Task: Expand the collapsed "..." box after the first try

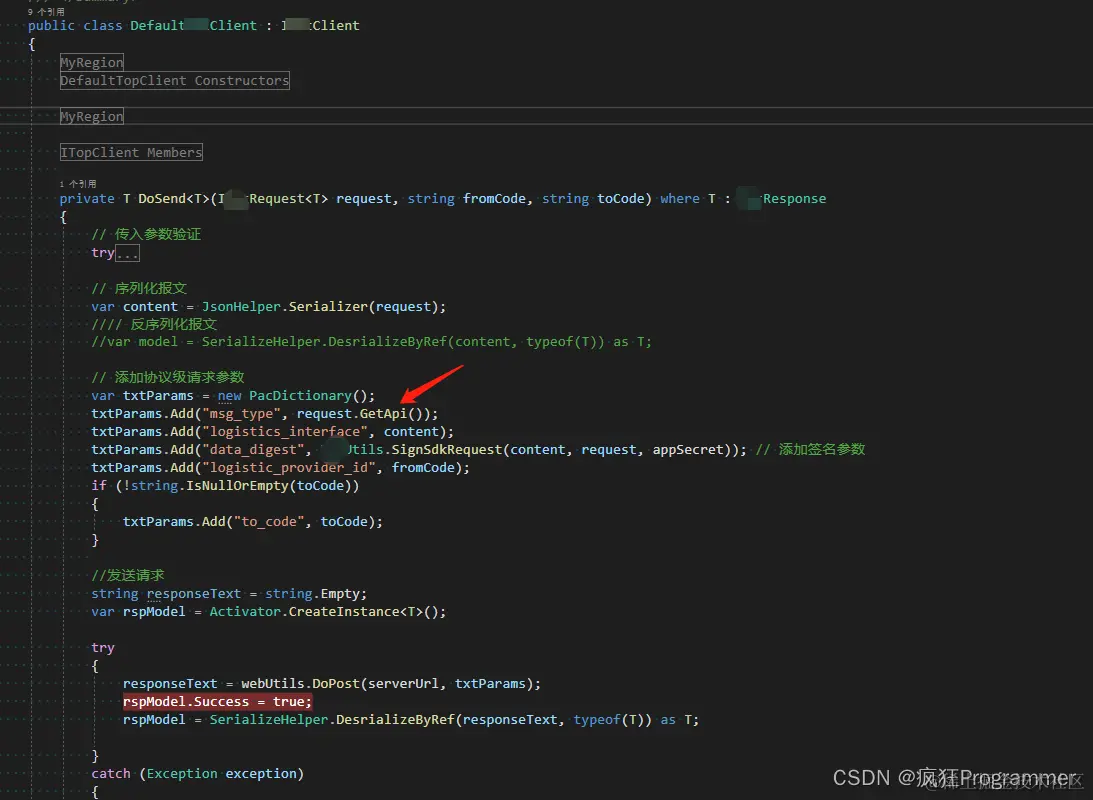Action: (128, 253)
